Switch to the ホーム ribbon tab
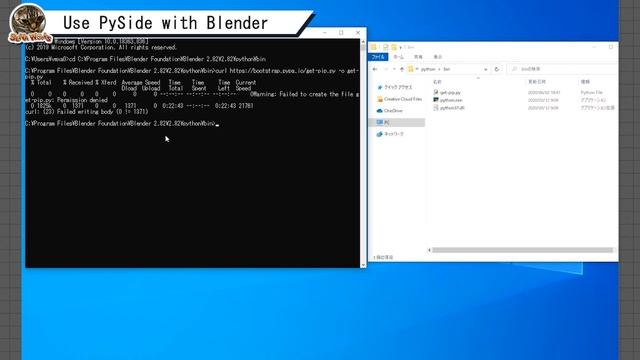640x360 pixels. 398,57
